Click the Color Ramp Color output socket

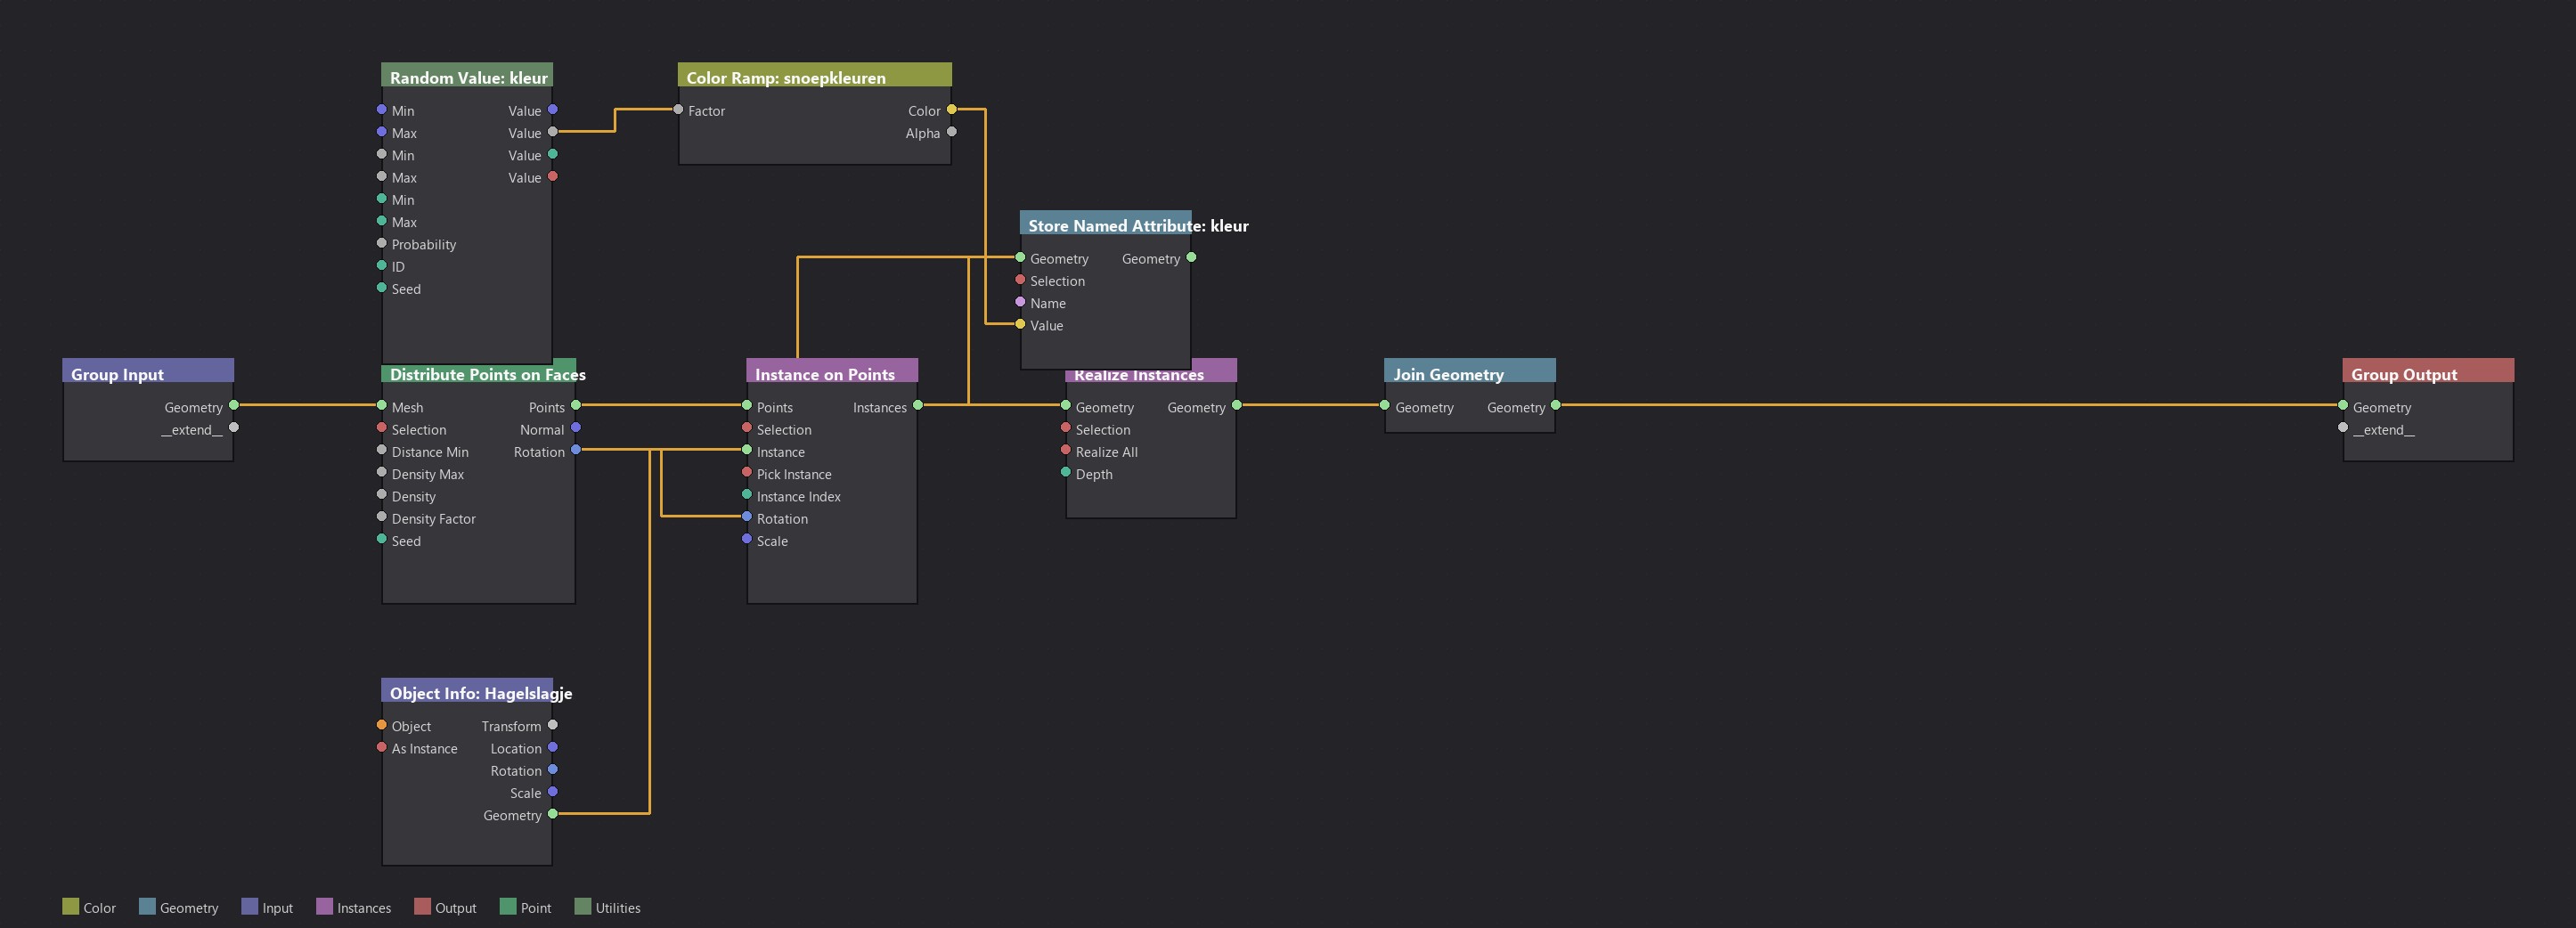click(x=952, y=109)
